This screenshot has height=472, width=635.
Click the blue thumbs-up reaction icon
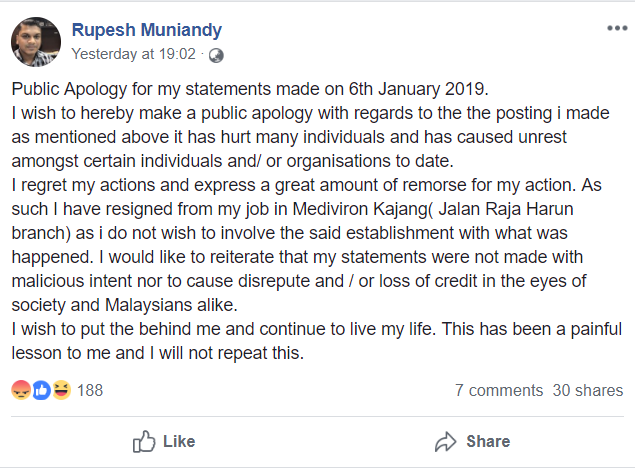[x=41, y=390]
